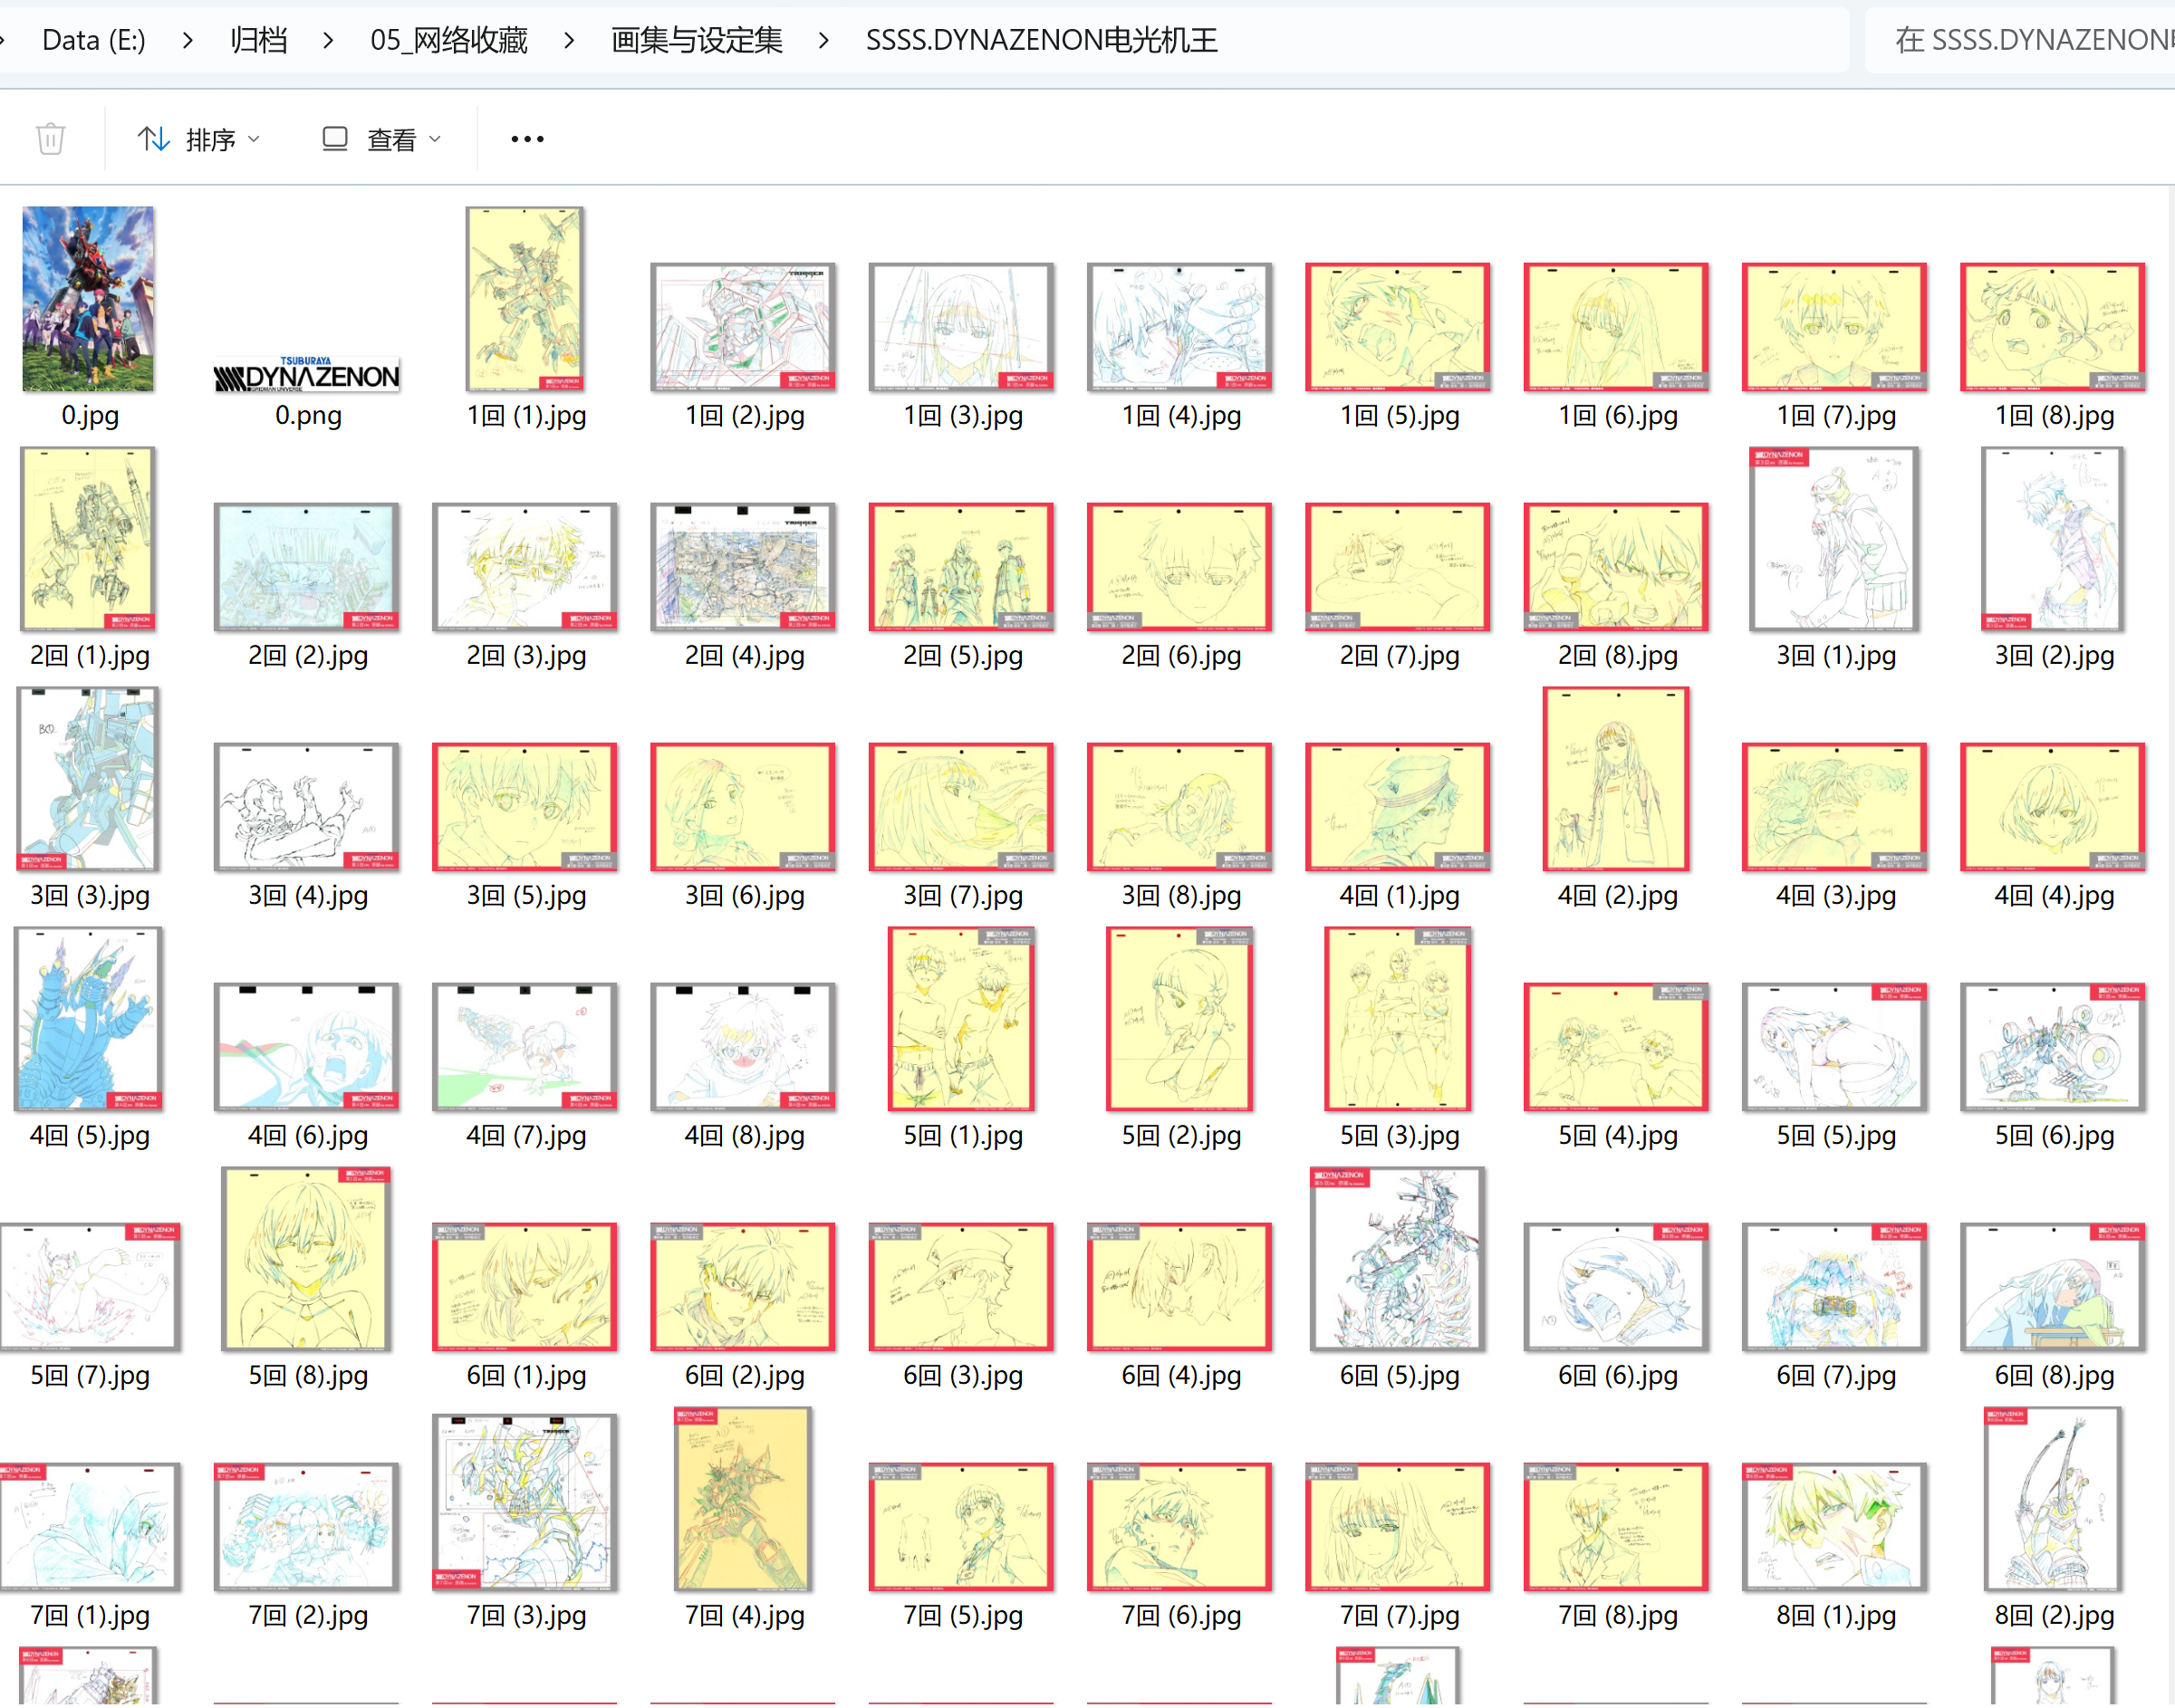Click file name 6回 (8).jpg

point(2055,1375)
